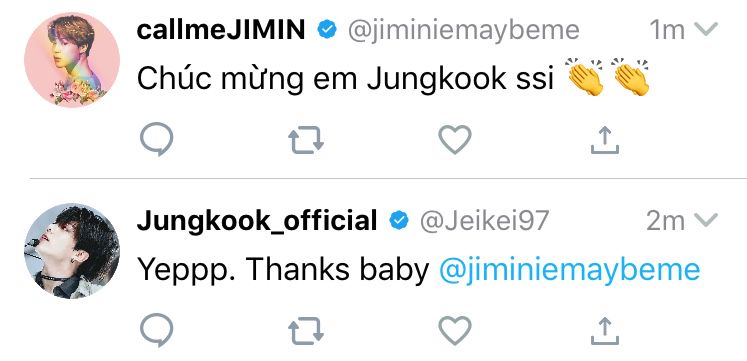The width and height of the screenshot is (747, 361).
Task: Click callmeJIMIN's verified badge
Action: pyautogui.click(x=327, y=30)
